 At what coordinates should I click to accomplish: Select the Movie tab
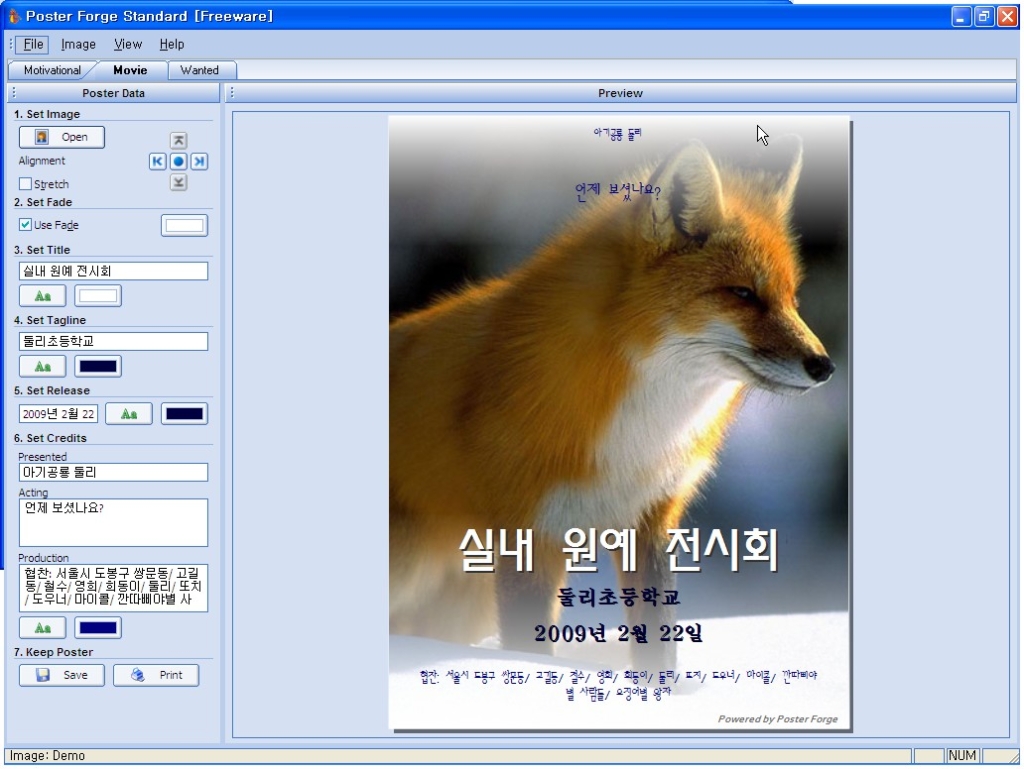click(x=130, y=71)
